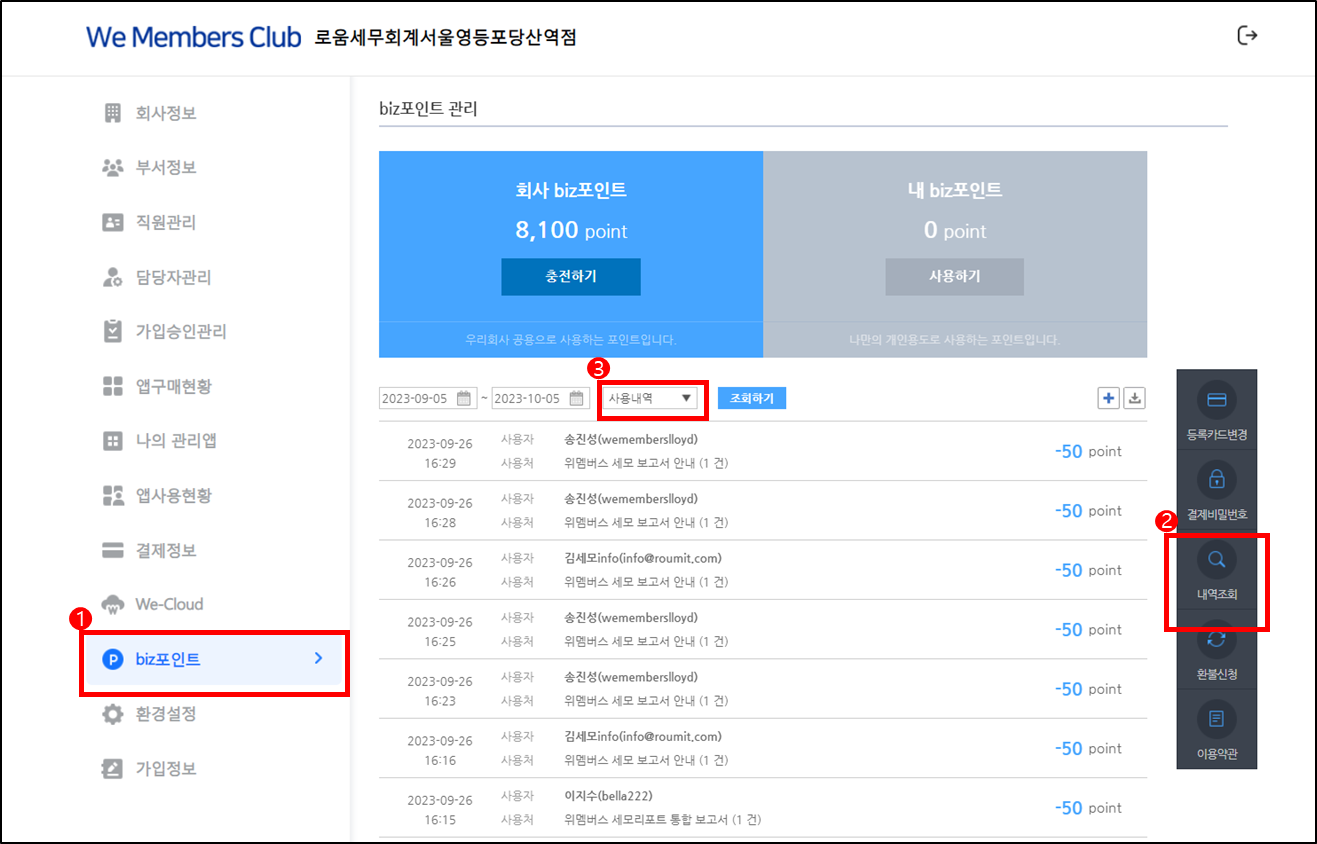The height and width of the screenshot is (844, 1317).
Task: Click the logout icon in the header
Action: coord(1247,36)
